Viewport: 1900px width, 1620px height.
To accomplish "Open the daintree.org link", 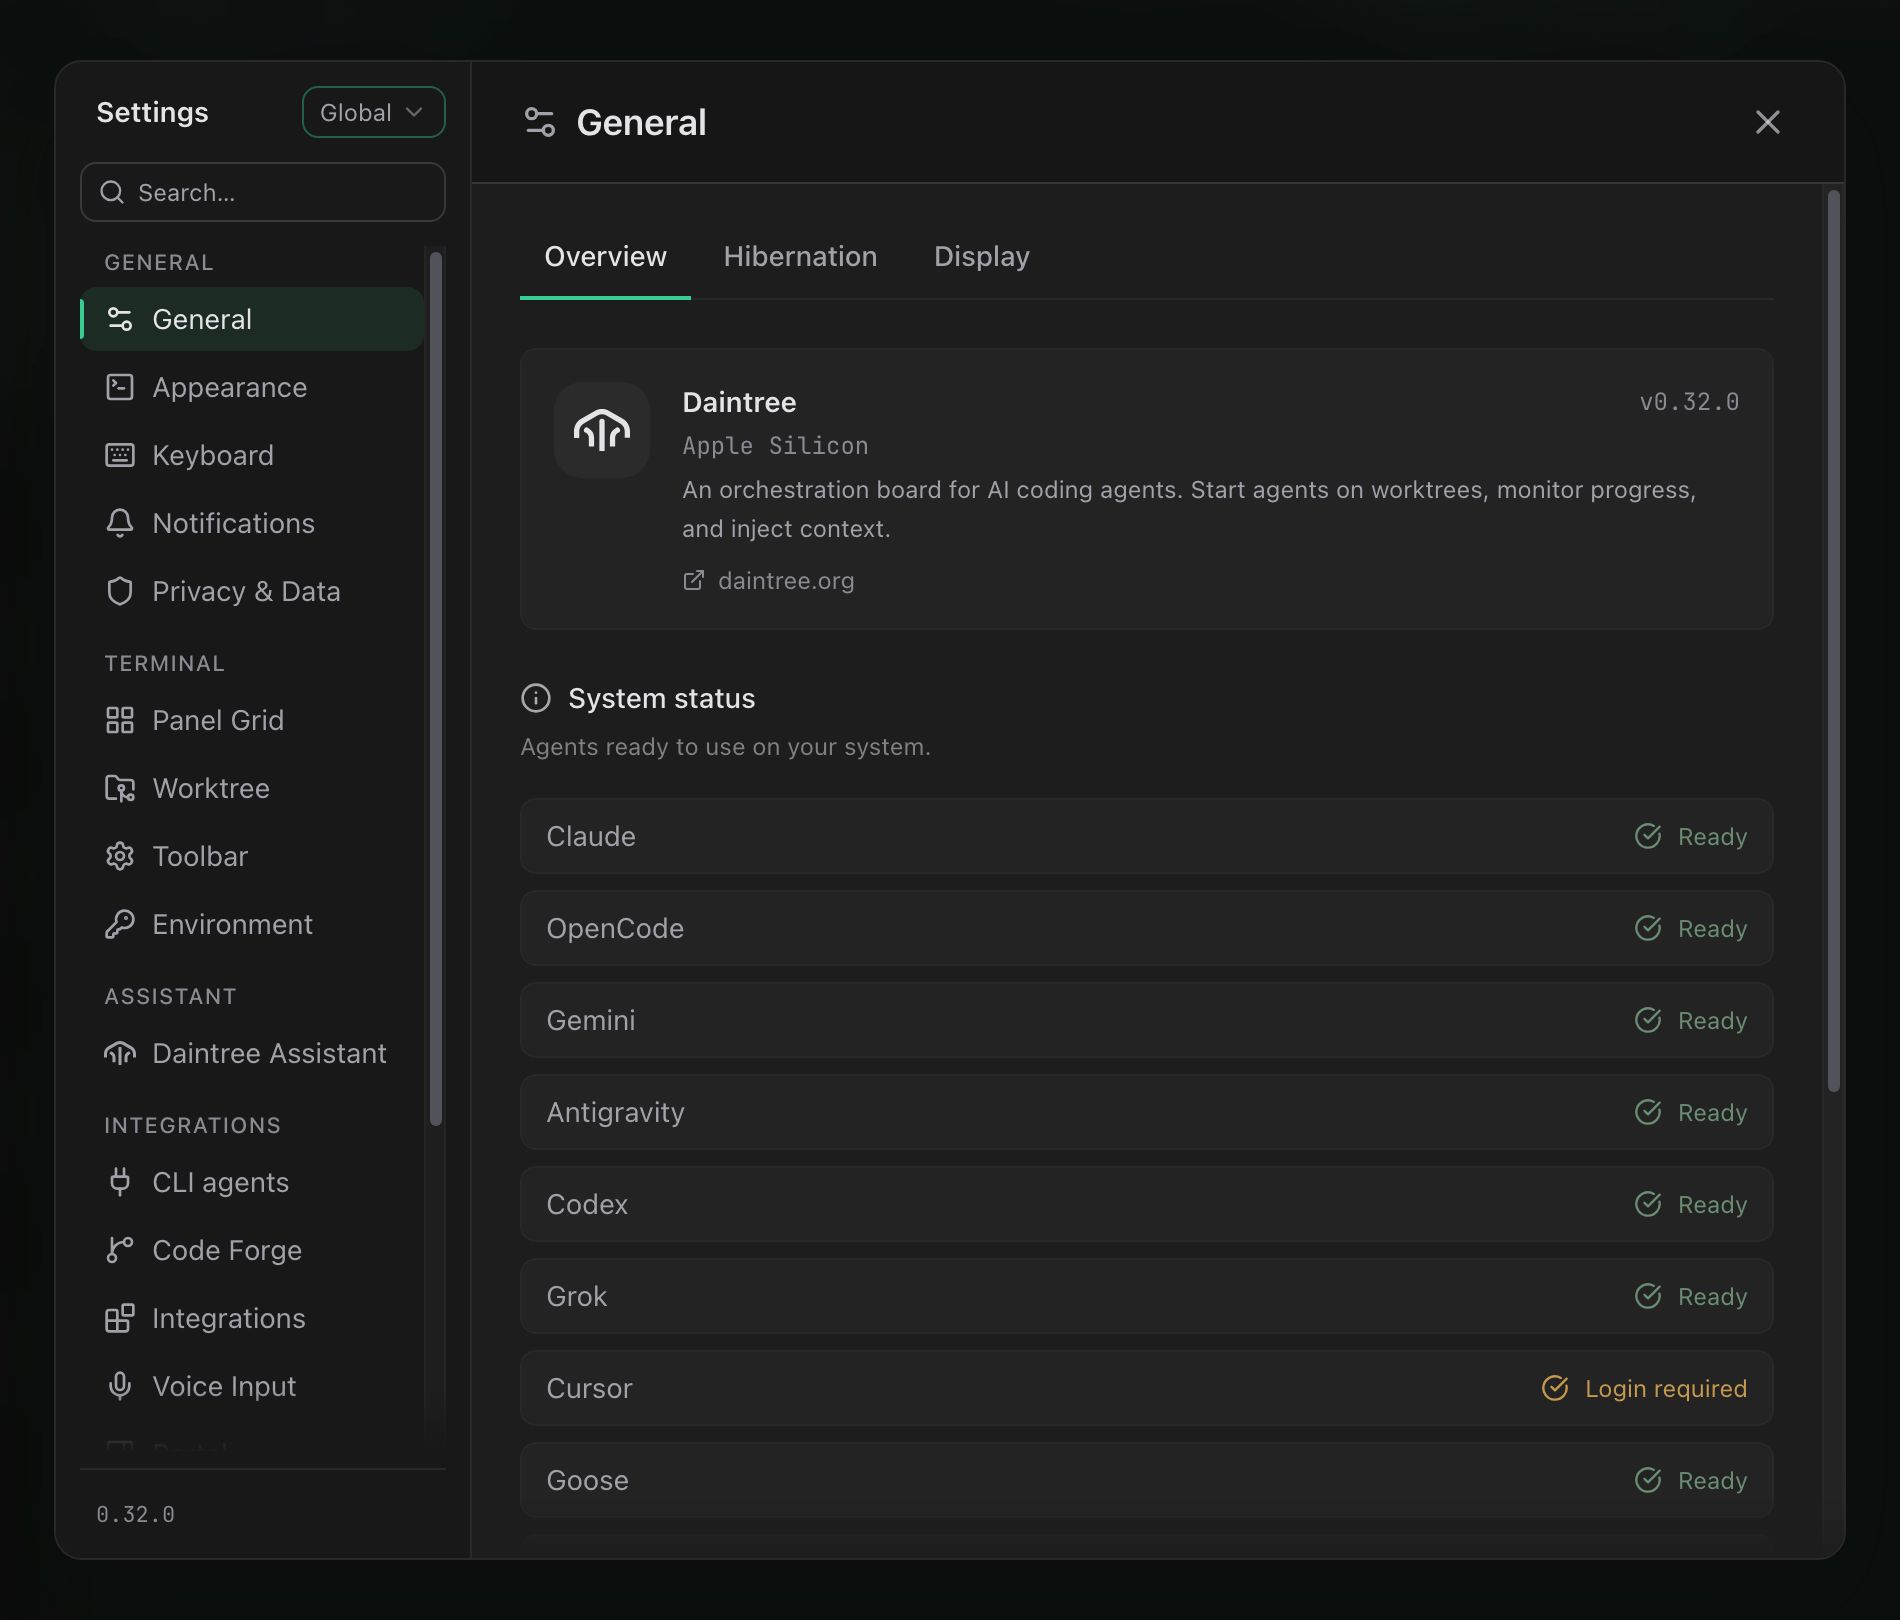I will 786,581.
